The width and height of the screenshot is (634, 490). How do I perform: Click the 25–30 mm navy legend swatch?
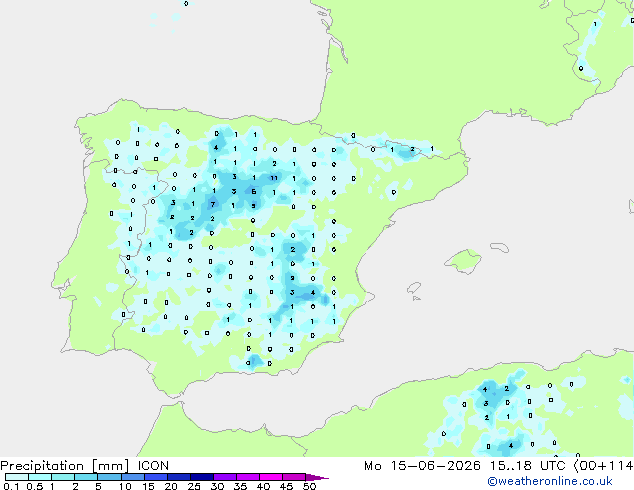point(201,477)
